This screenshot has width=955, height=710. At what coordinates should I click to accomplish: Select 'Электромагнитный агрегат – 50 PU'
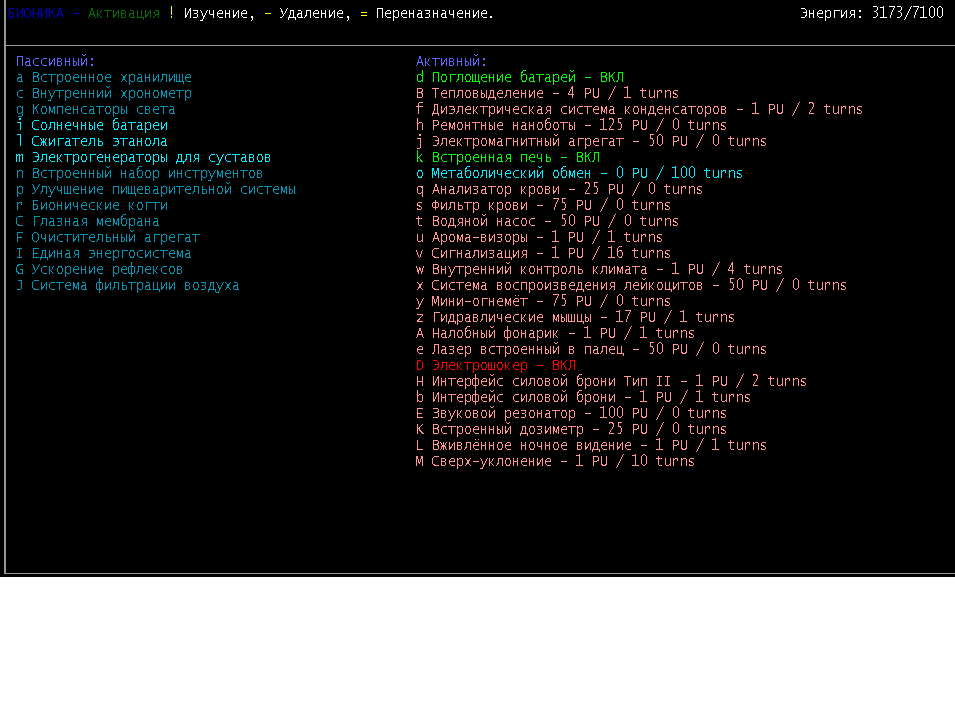point(591,141)
